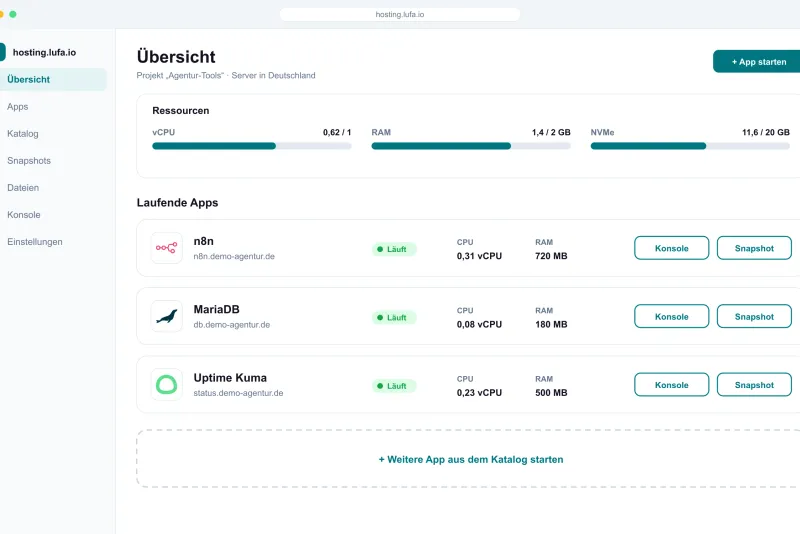The width and height of the screenshot is (800, 534).
Task: Click the 1,4 / 2 GB value
Action: point(551,133)
